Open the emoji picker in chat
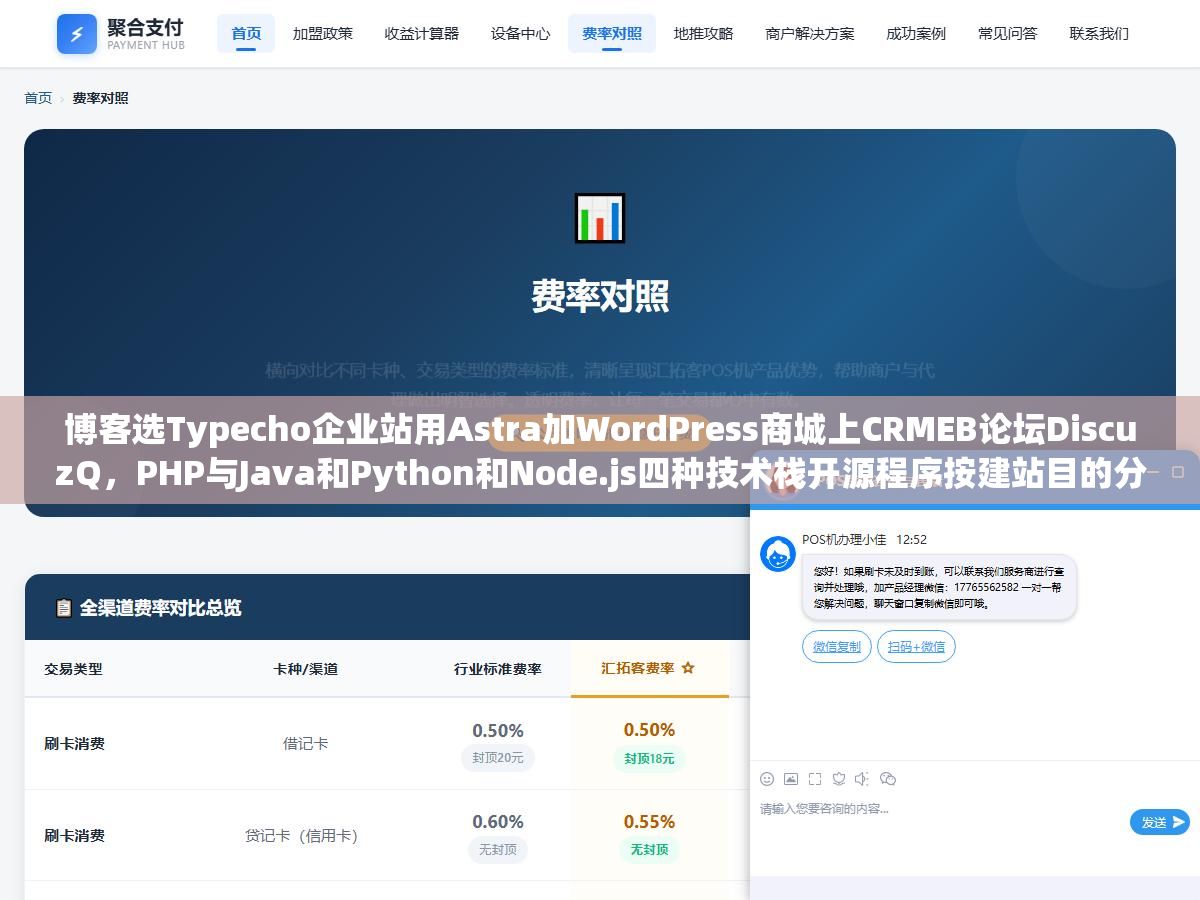This screenshot has width=1200, height=900. [x=767, y=779]
